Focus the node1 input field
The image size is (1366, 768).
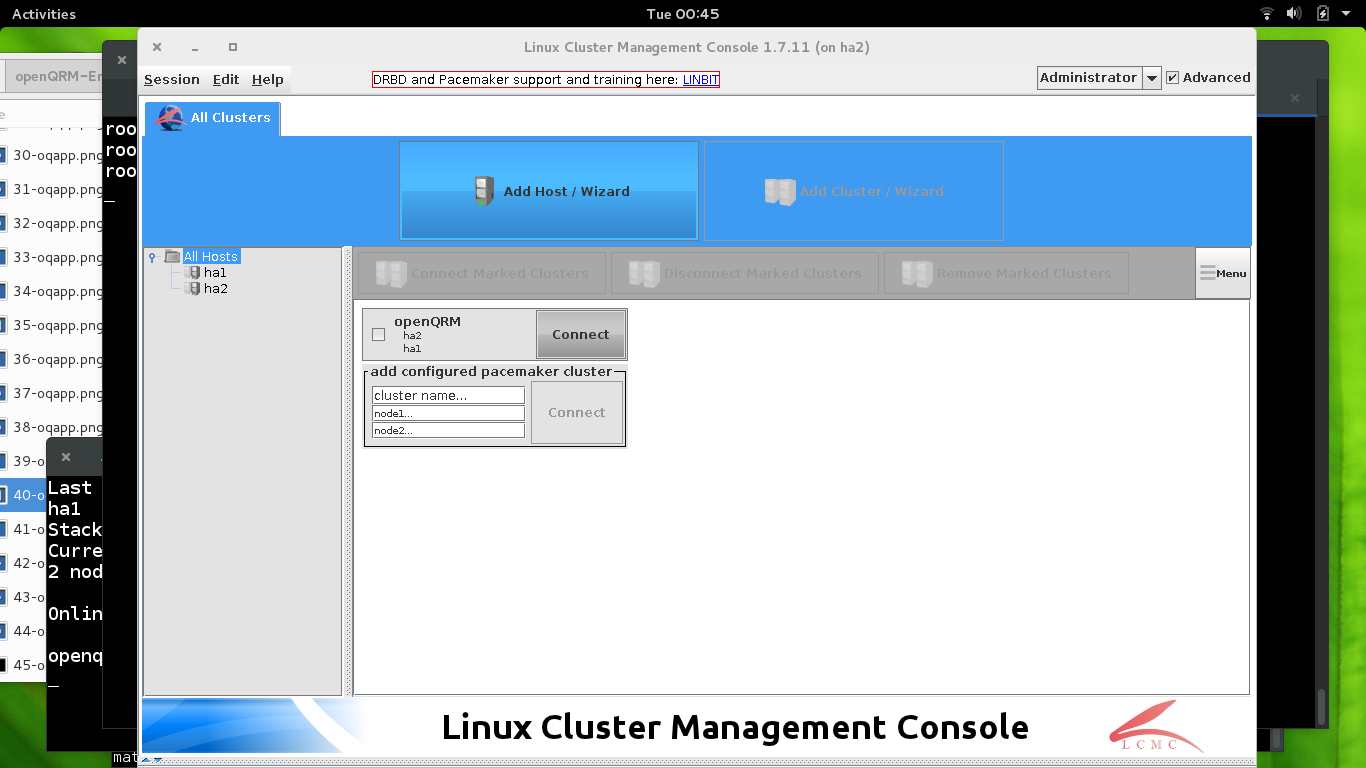(448, 413)
